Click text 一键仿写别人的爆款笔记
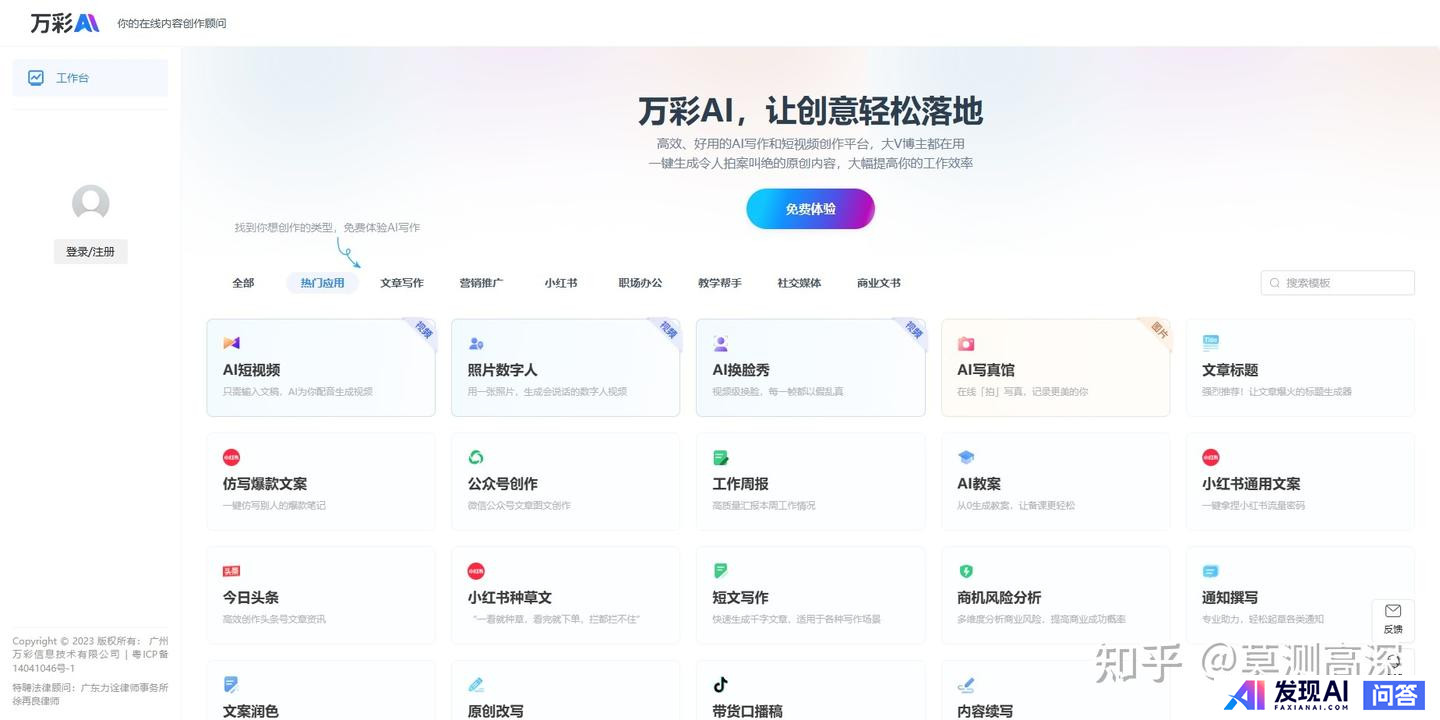The width and height of the screenshot is (1440, 720). (274, 506)
